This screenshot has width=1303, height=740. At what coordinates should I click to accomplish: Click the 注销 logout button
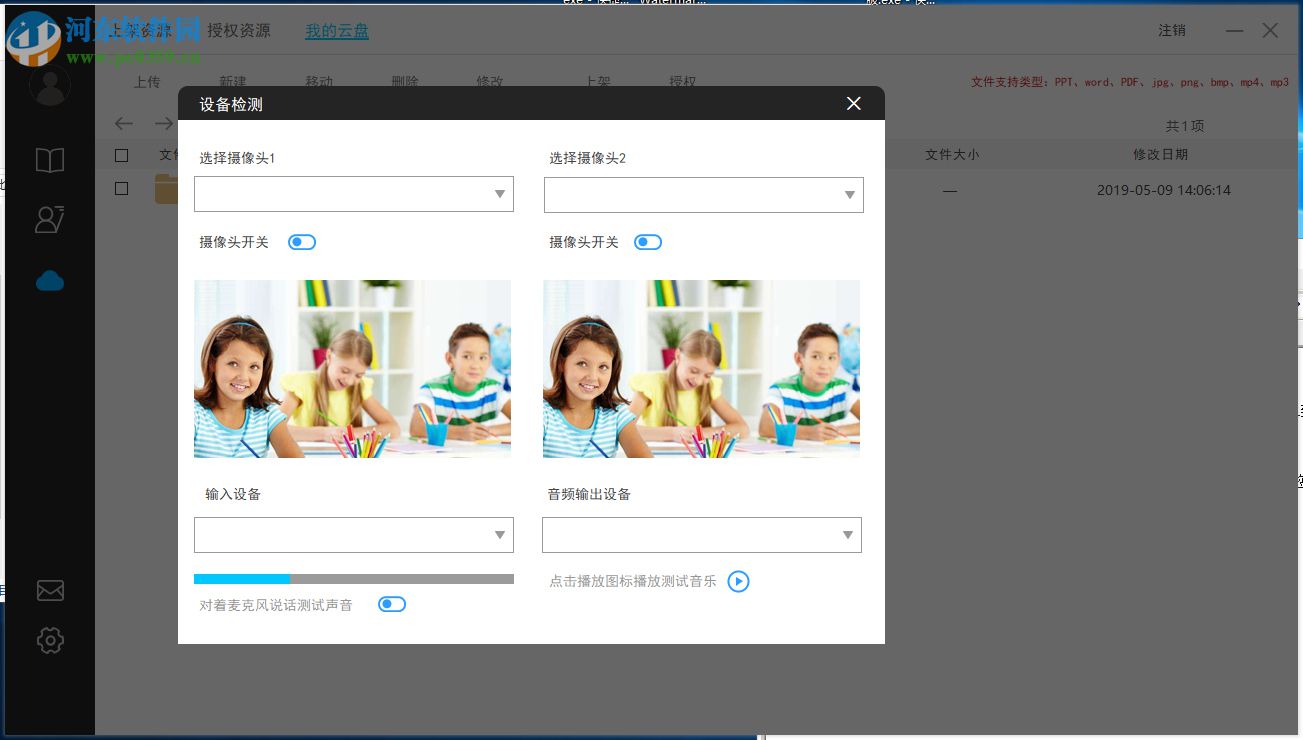(x=1172, y=30)
